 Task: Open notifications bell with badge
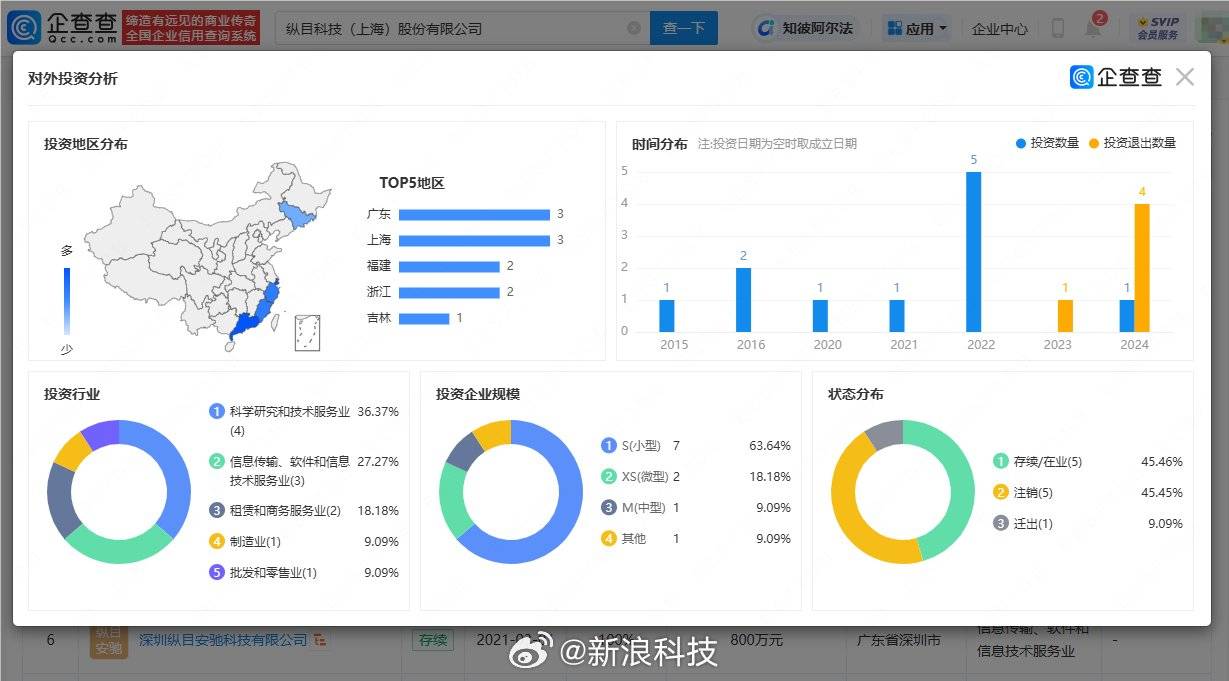tap(1093, 28)
